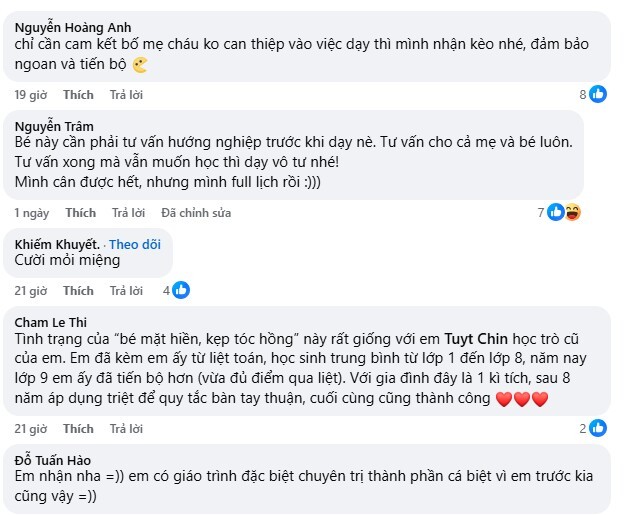Like Khiếm Khuyết's comment with Thích
The height and width of the screenshot is (515, 629).
click(x=78, y=291)
